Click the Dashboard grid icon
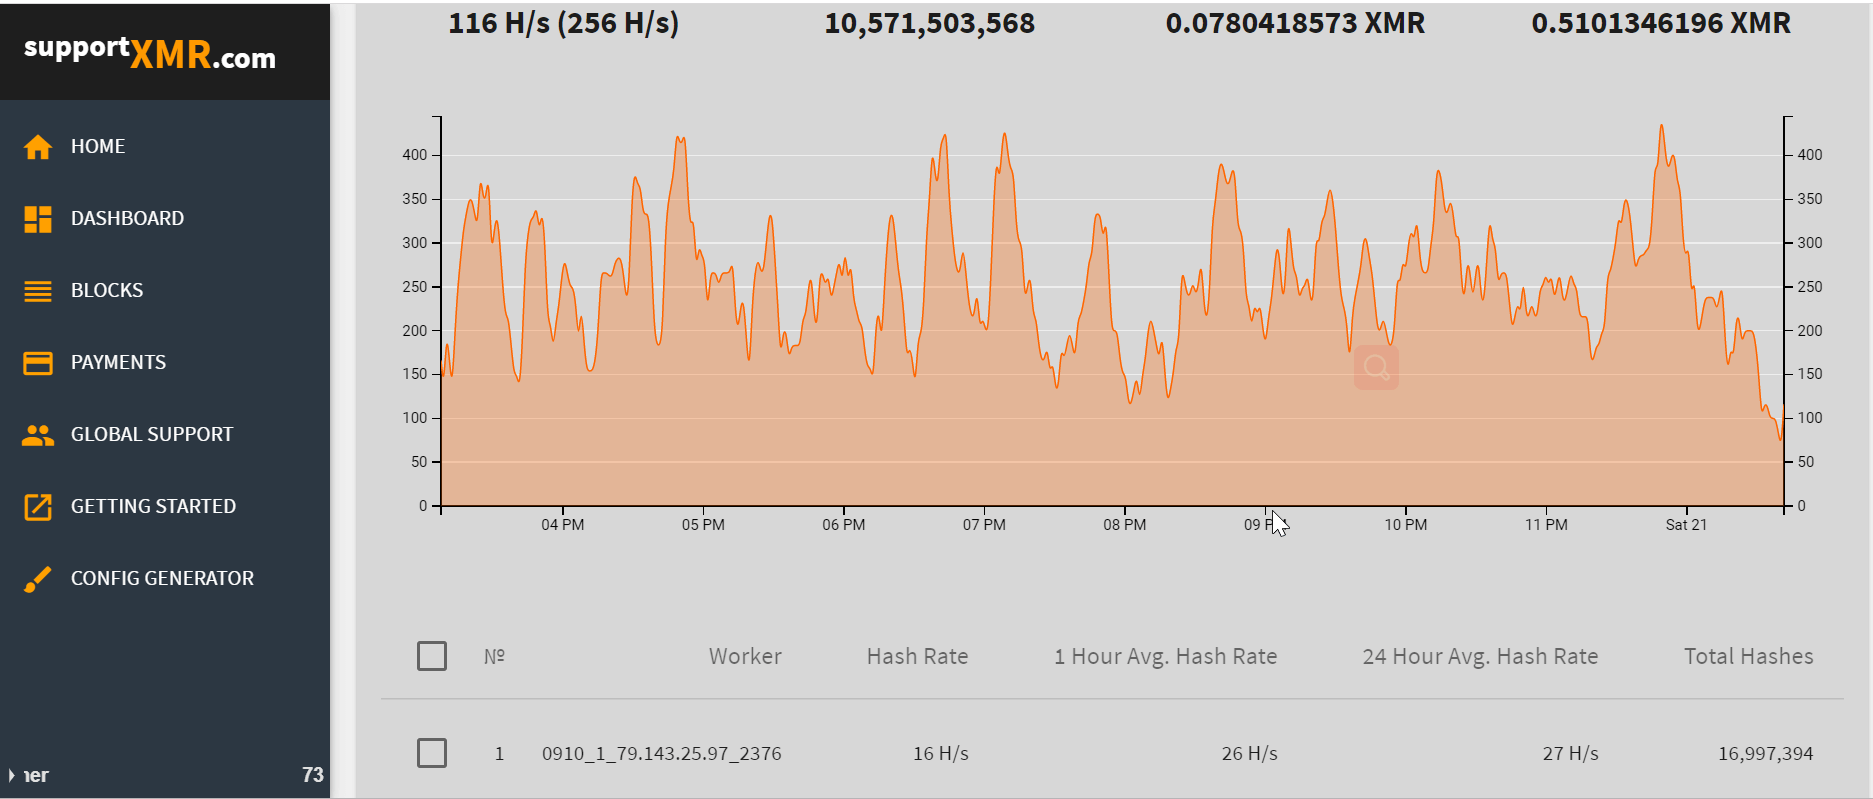1873x799 pixels. [38, 219]
